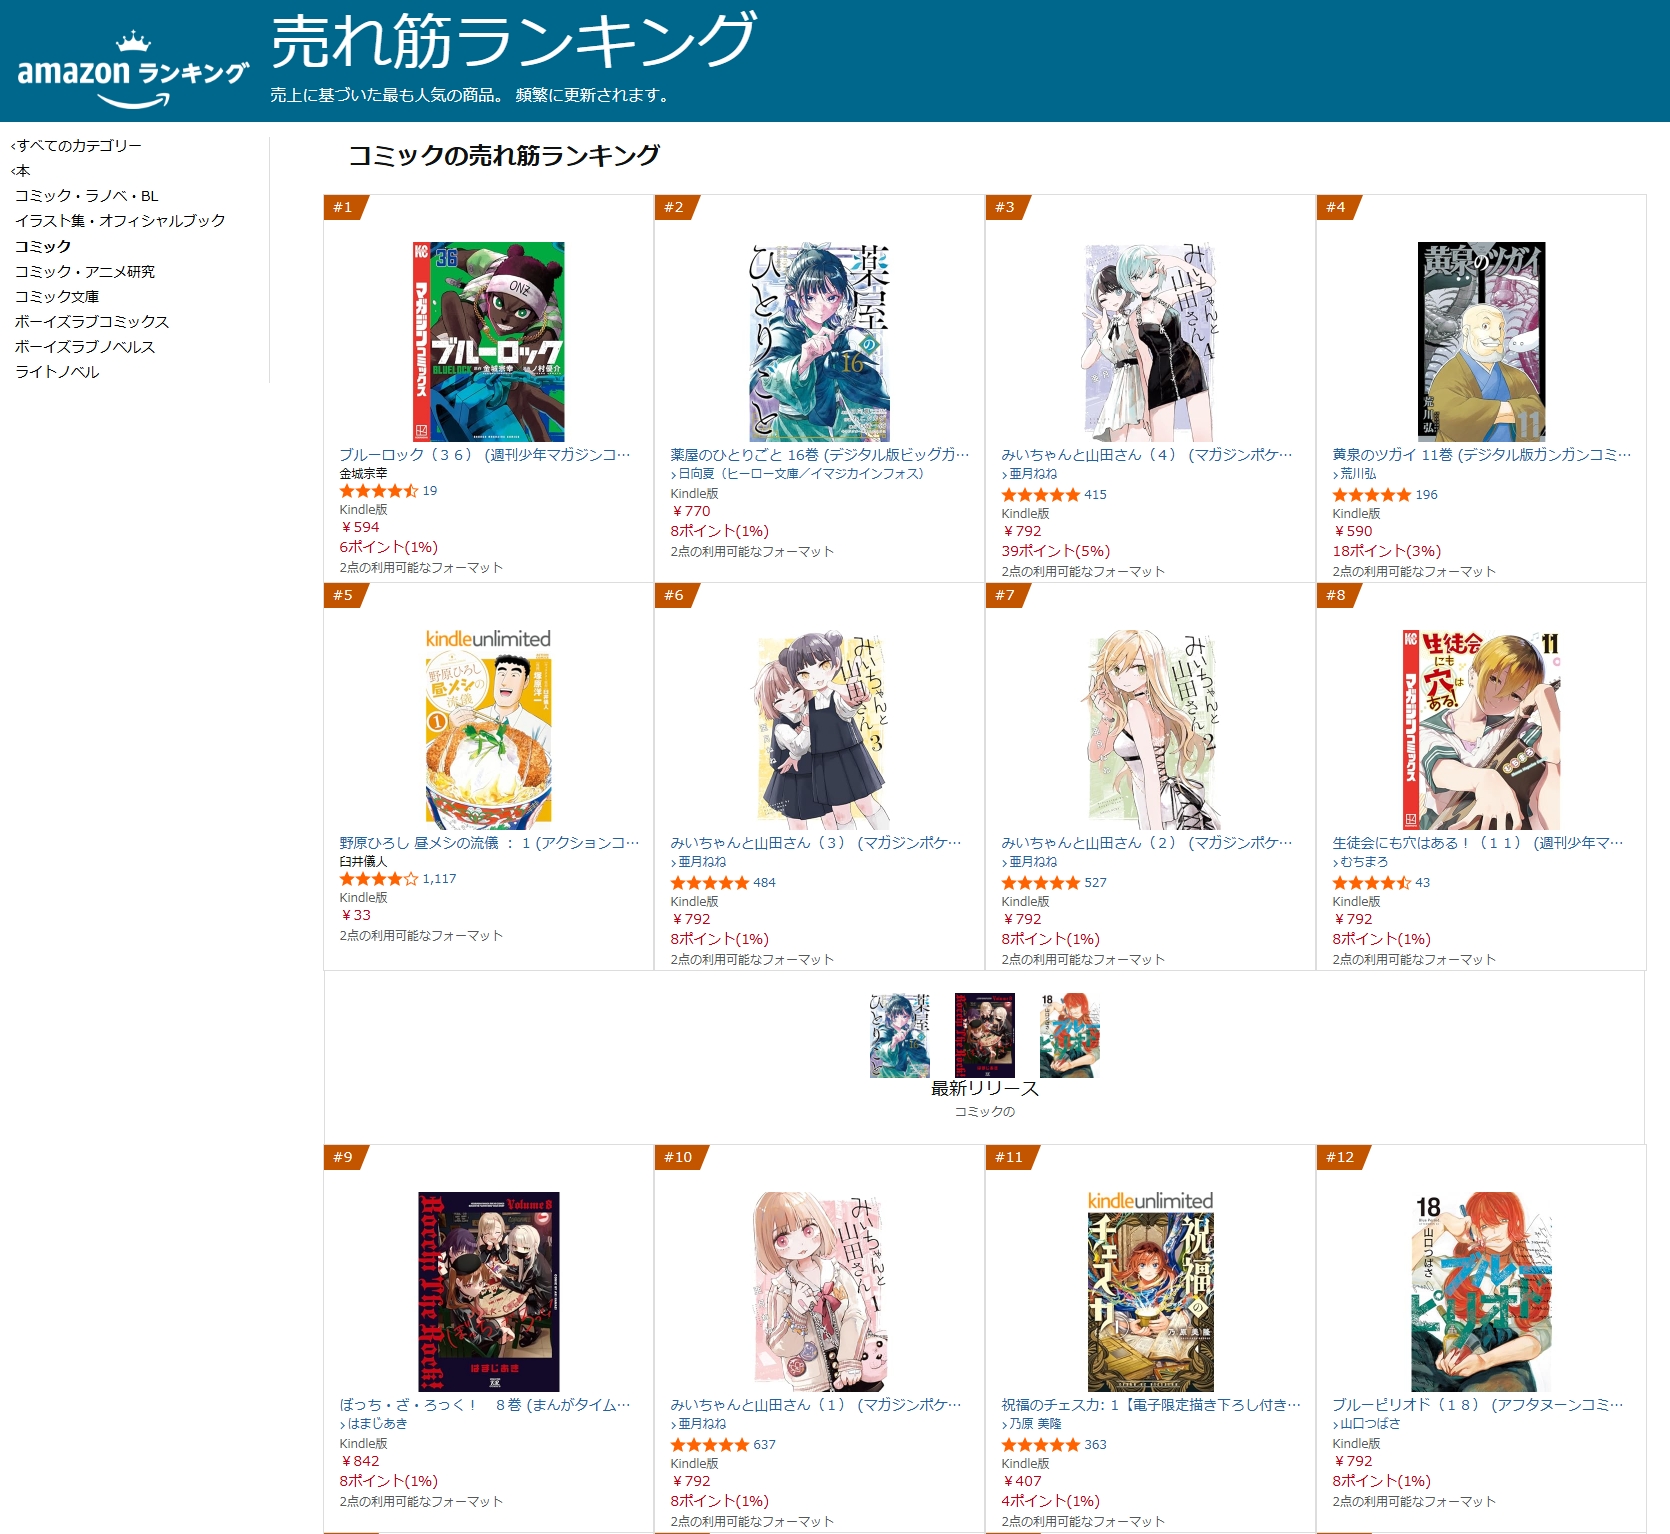Select ライトノベル in the sidebar
Image resolution: width=1670 pixels, height=1534 pixels.
pyautogui.click(x=57, y=372)
